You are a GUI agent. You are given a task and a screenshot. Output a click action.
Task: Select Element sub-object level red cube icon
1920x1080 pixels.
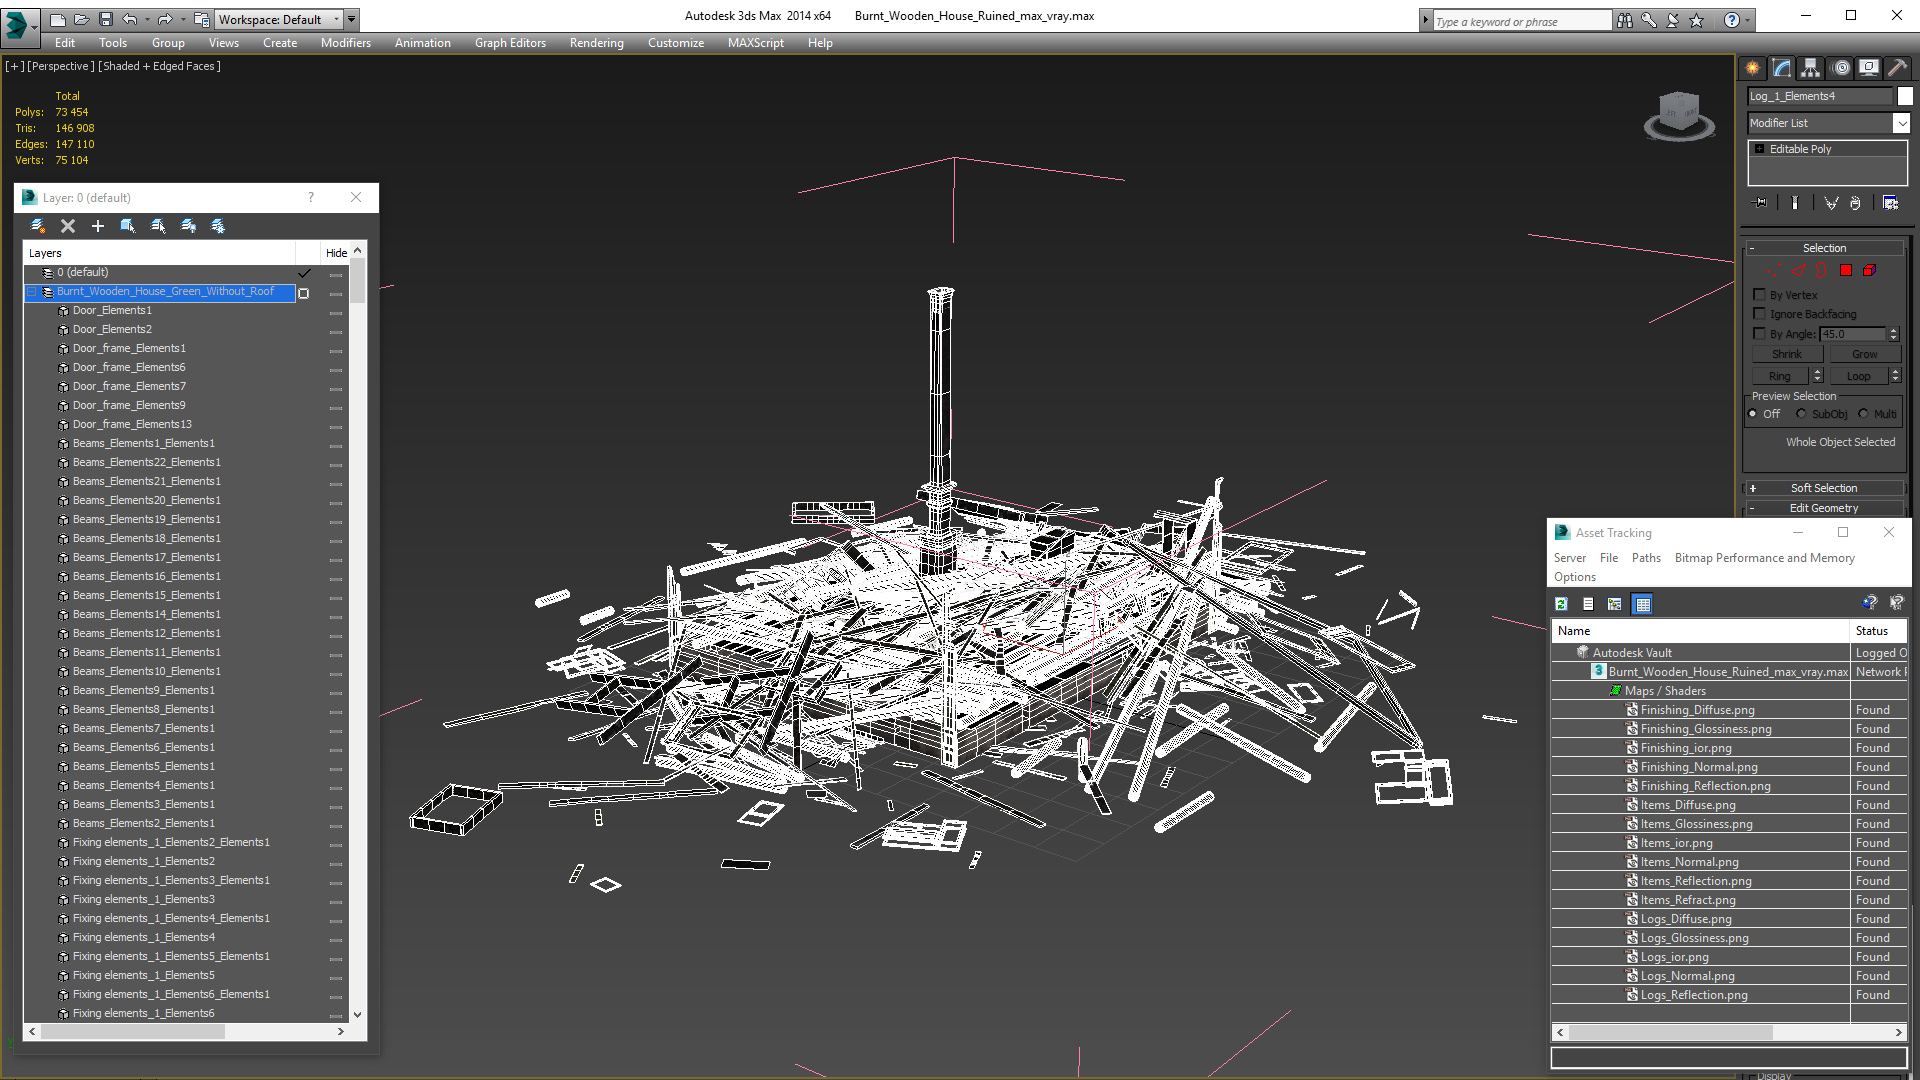1869,271
